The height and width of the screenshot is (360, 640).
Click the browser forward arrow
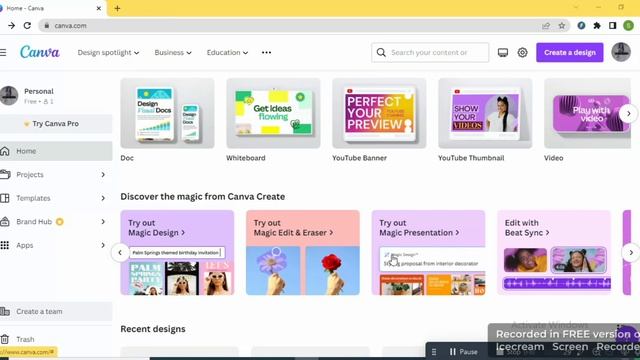pyautogui.click(x=11, y=25)
